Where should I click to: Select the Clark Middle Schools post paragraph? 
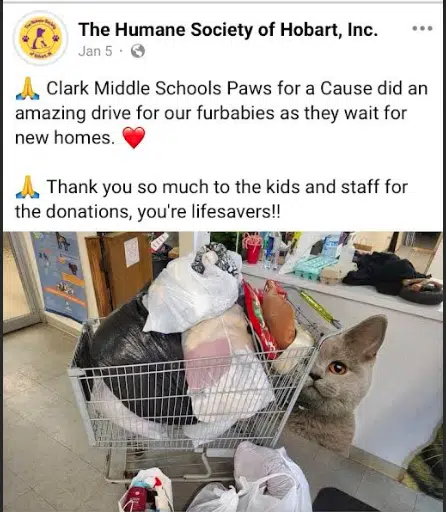click(x=221, y=113)
